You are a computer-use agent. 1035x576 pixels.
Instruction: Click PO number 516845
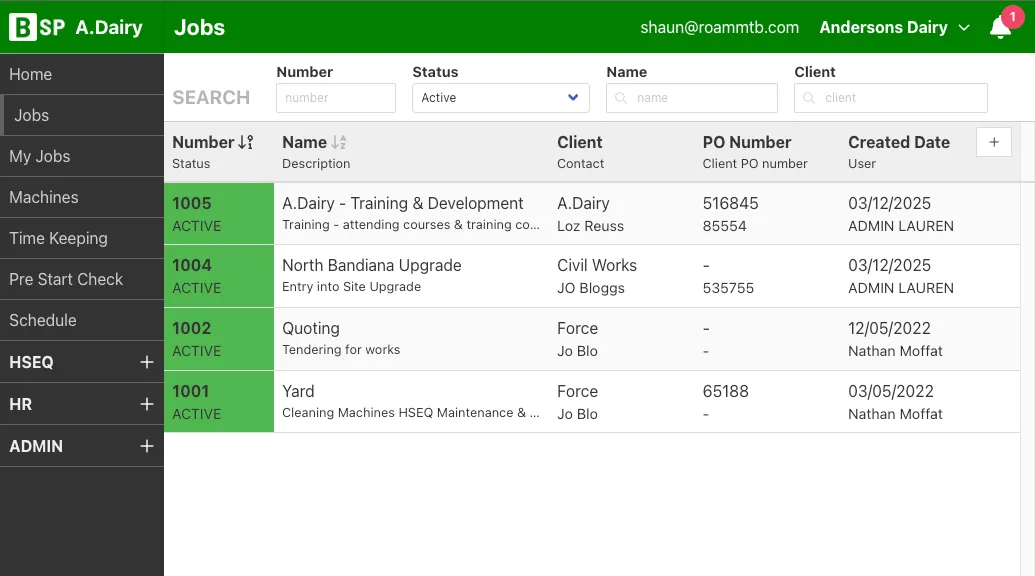click(x=730, y=203)
